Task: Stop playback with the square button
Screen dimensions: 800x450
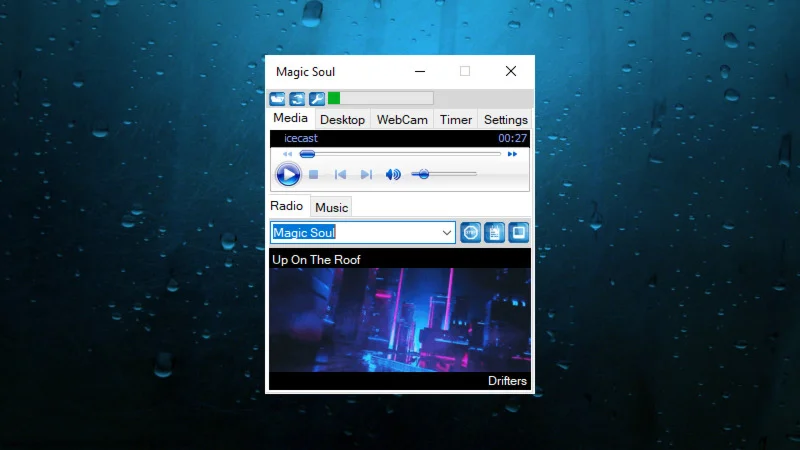Action: pos(314,174)
